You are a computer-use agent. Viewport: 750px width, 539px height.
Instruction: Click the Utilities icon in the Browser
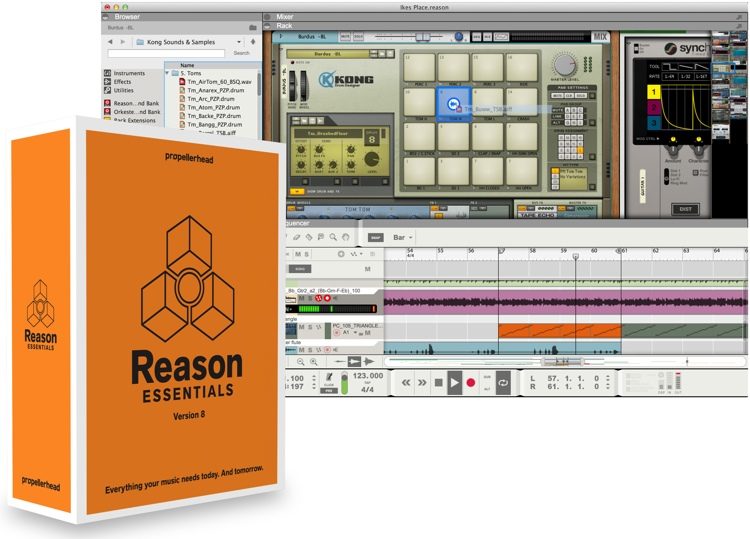point(108,90)
